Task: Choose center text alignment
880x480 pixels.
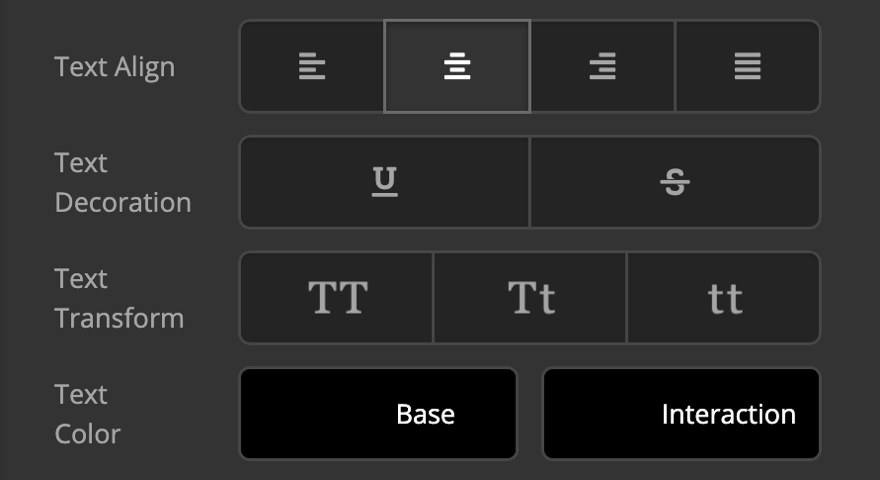Action: click(x=457, y=66)
